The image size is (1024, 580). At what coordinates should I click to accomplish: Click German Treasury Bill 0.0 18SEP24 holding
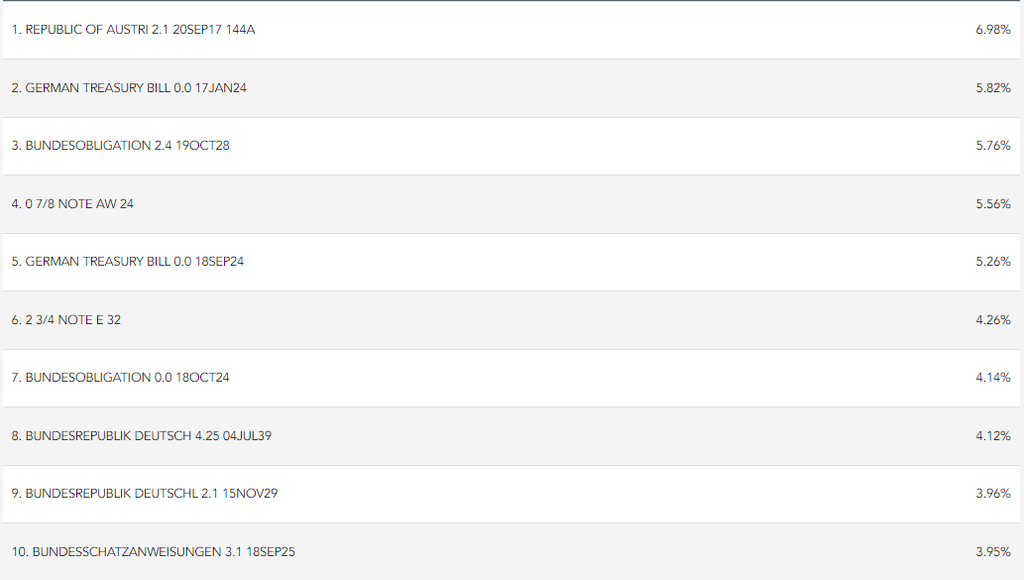[128, 262]
